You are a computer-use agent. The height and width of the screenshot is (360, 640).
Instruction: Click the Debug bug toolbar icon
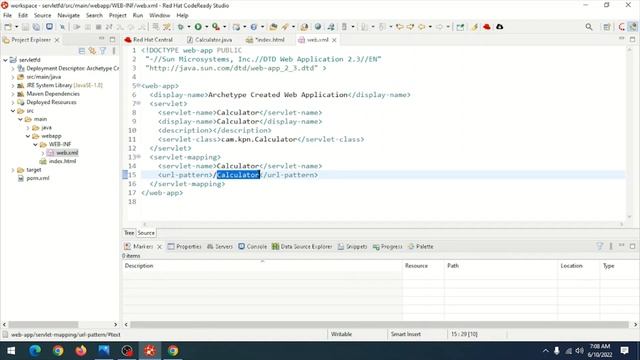(180, 27)
